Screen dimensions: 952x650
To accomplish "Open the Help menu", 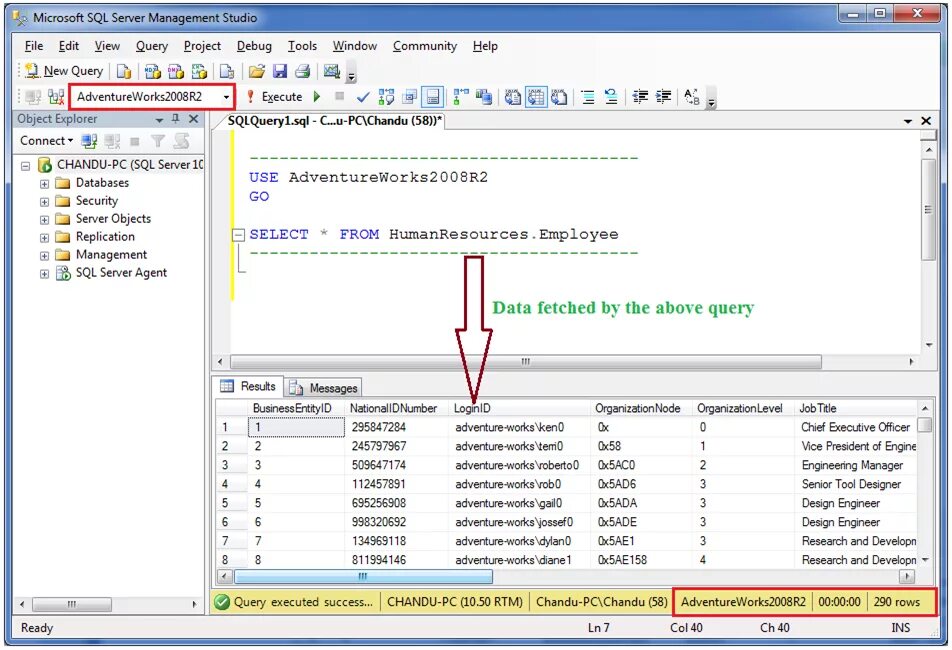I will 485,46.
